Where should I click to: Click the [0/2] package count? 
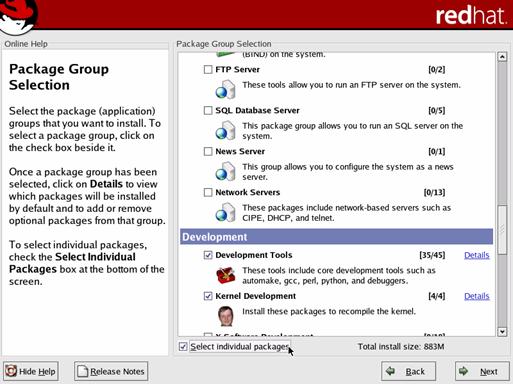[437, 69]
